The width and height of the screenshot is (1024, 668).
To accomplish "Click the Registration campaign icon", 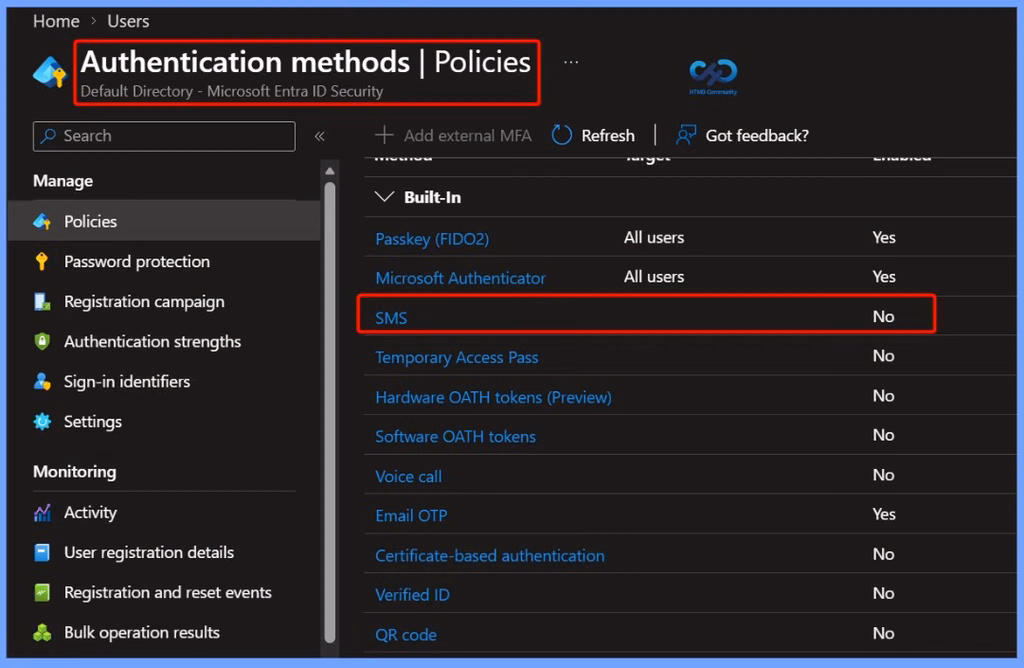I will (42, 302).
